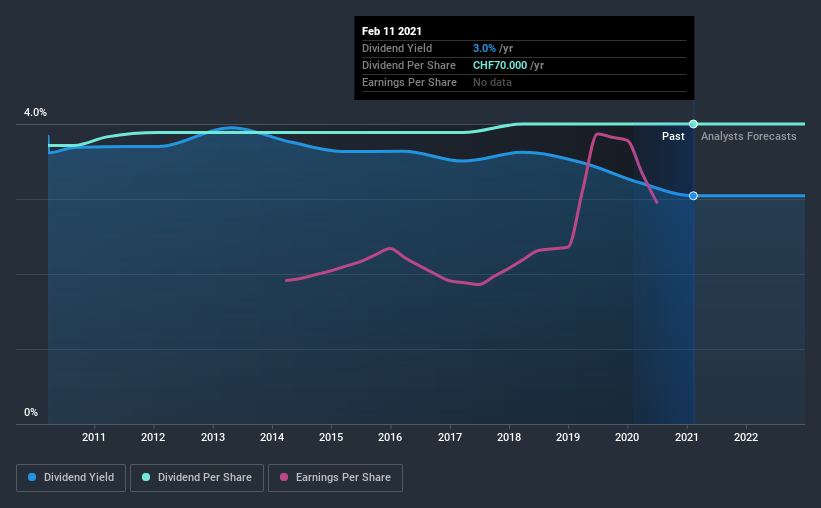Click the 2019 x-axis label
Viewport: 821px width, 508px height.
click(x=568, y=437)
